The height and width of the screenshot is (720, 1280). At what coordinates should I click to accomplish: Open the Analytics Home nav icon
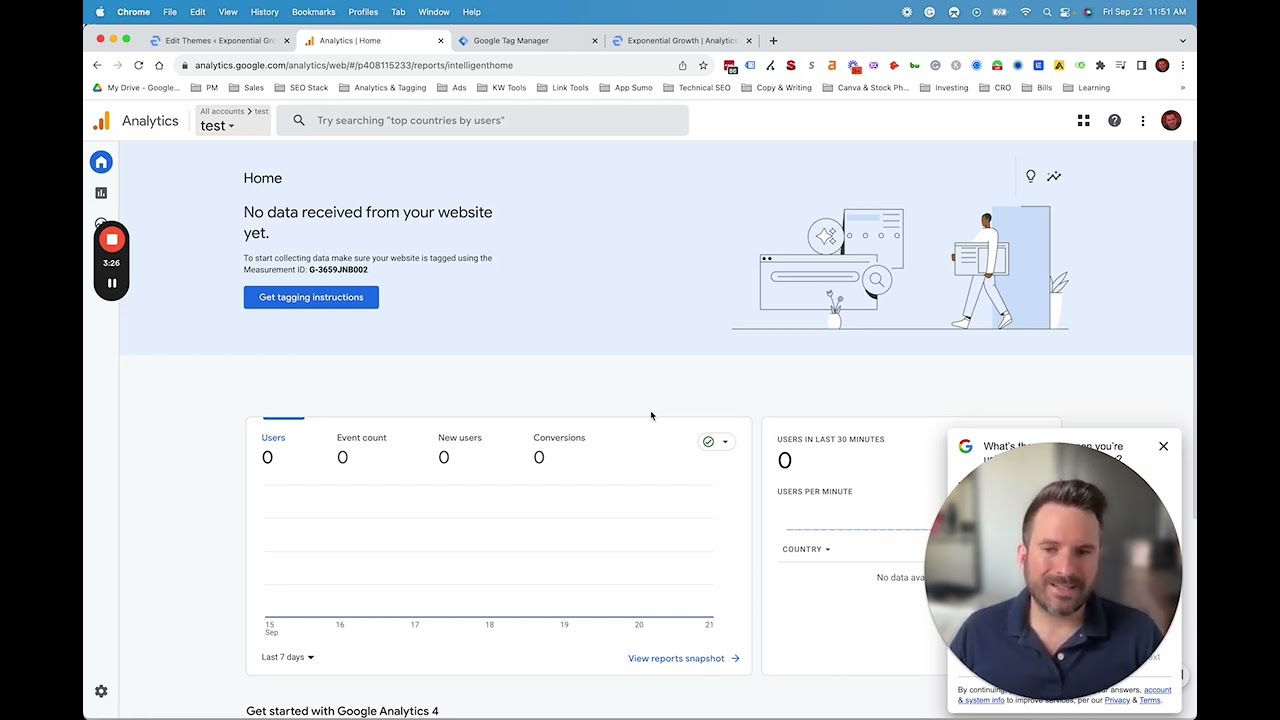101,162
